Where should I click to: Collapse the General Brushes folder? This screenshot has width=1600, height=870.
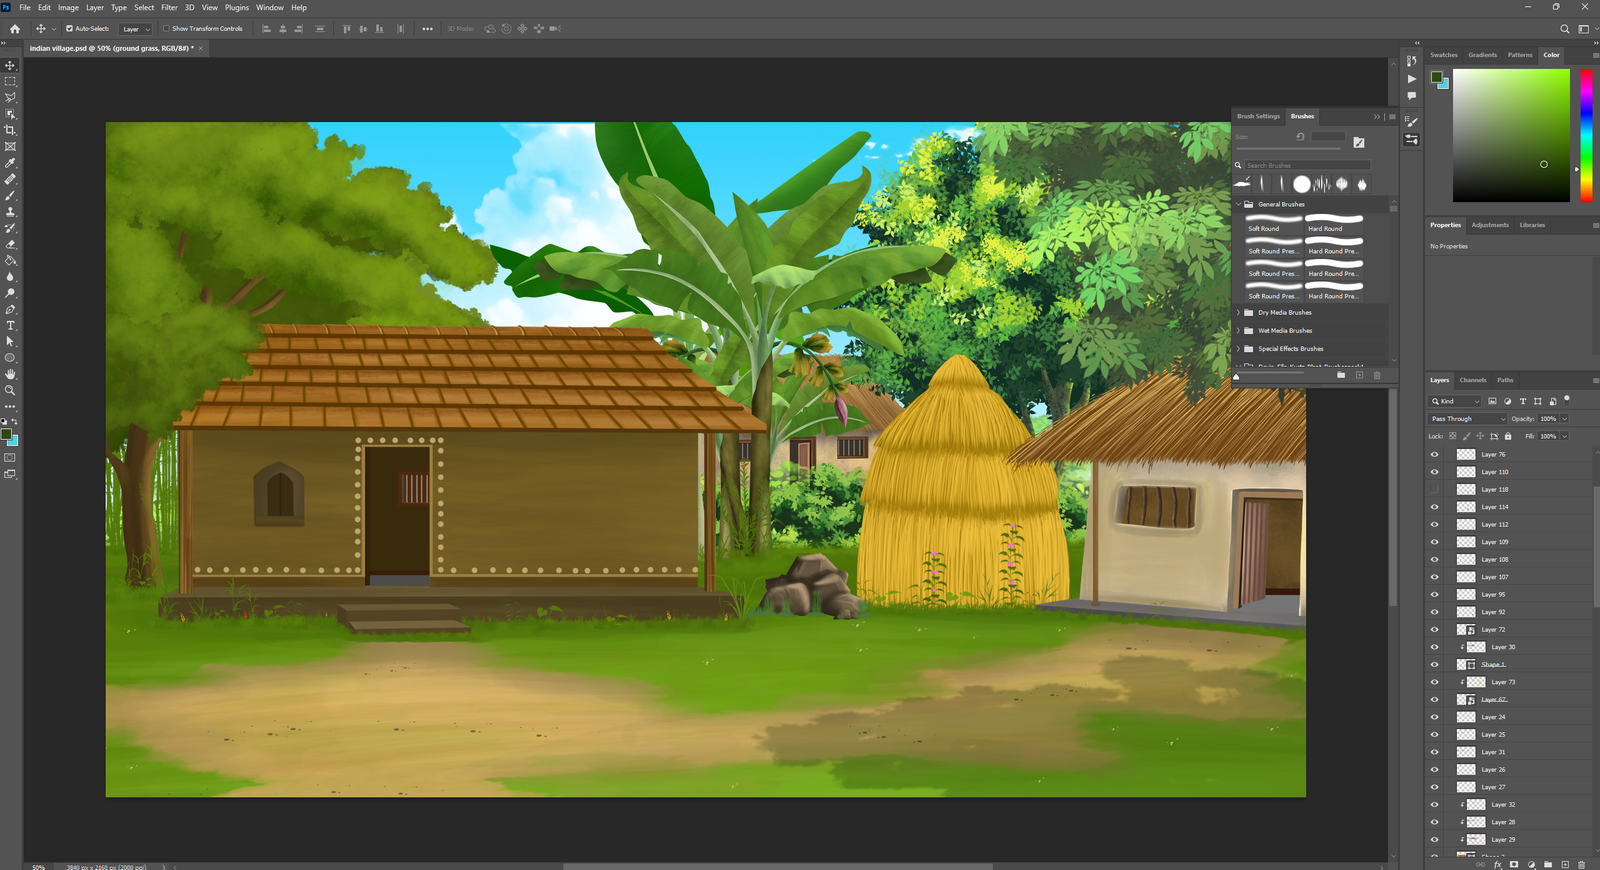click(x=1238, y=204)
